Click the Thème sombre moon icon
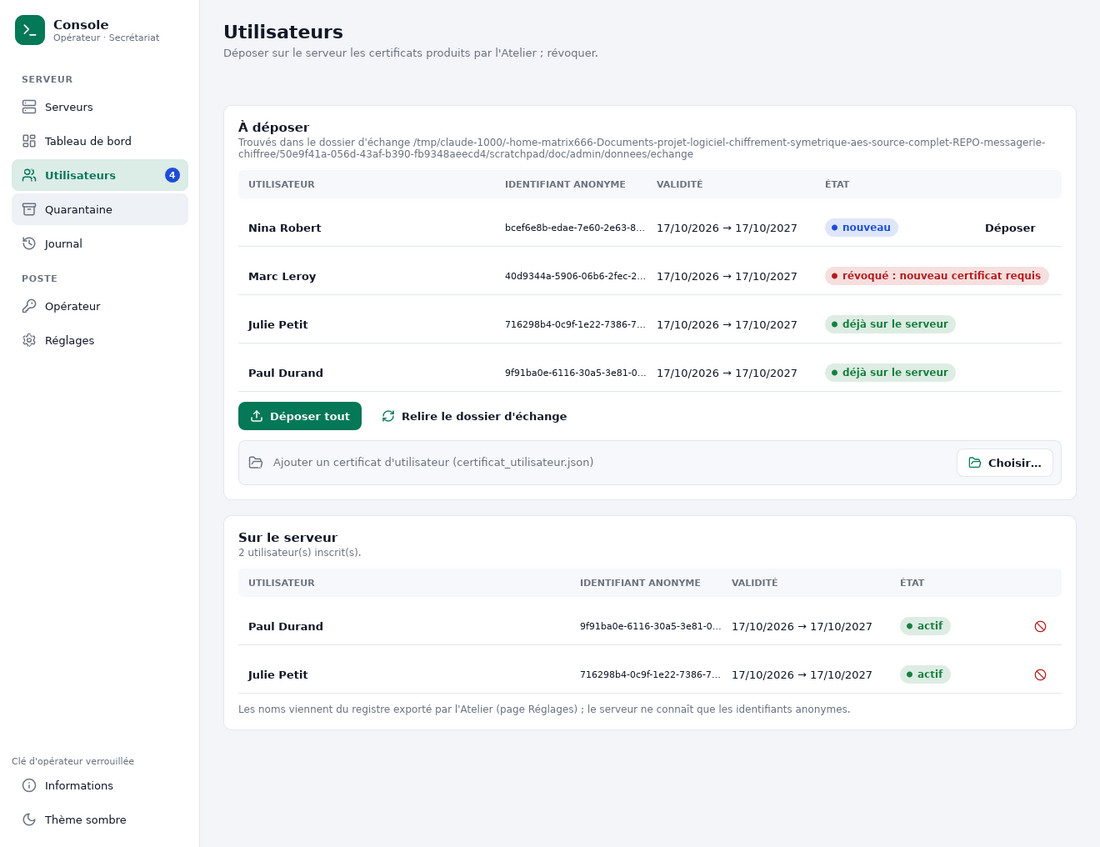This screenshot has width=1100, height=847. pos(29,820)
